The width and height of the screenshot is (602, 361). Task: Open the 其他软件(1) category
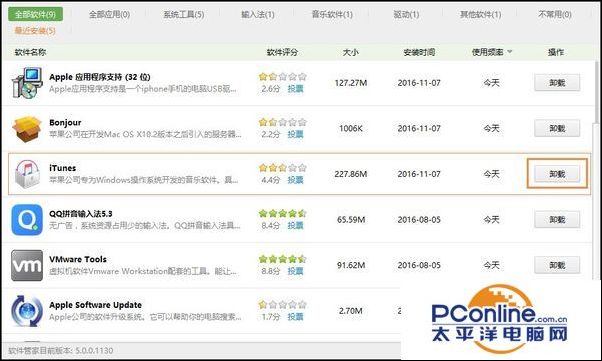click(481, 15)
